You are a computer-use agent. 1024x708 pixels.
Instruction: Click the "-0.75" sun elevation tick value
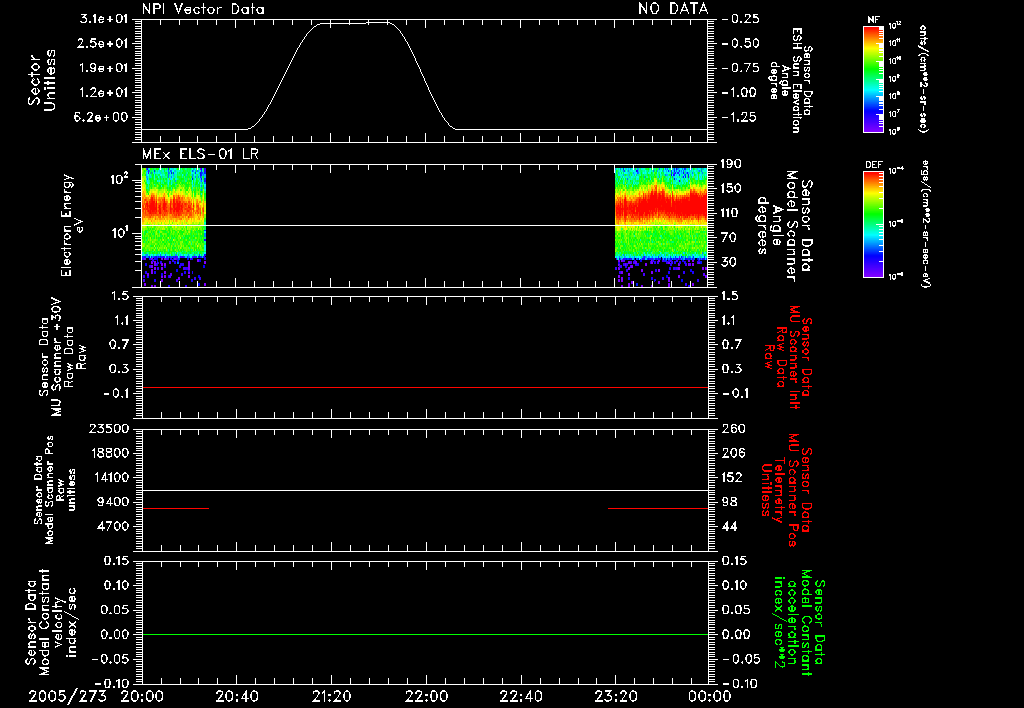click(741, 68)
